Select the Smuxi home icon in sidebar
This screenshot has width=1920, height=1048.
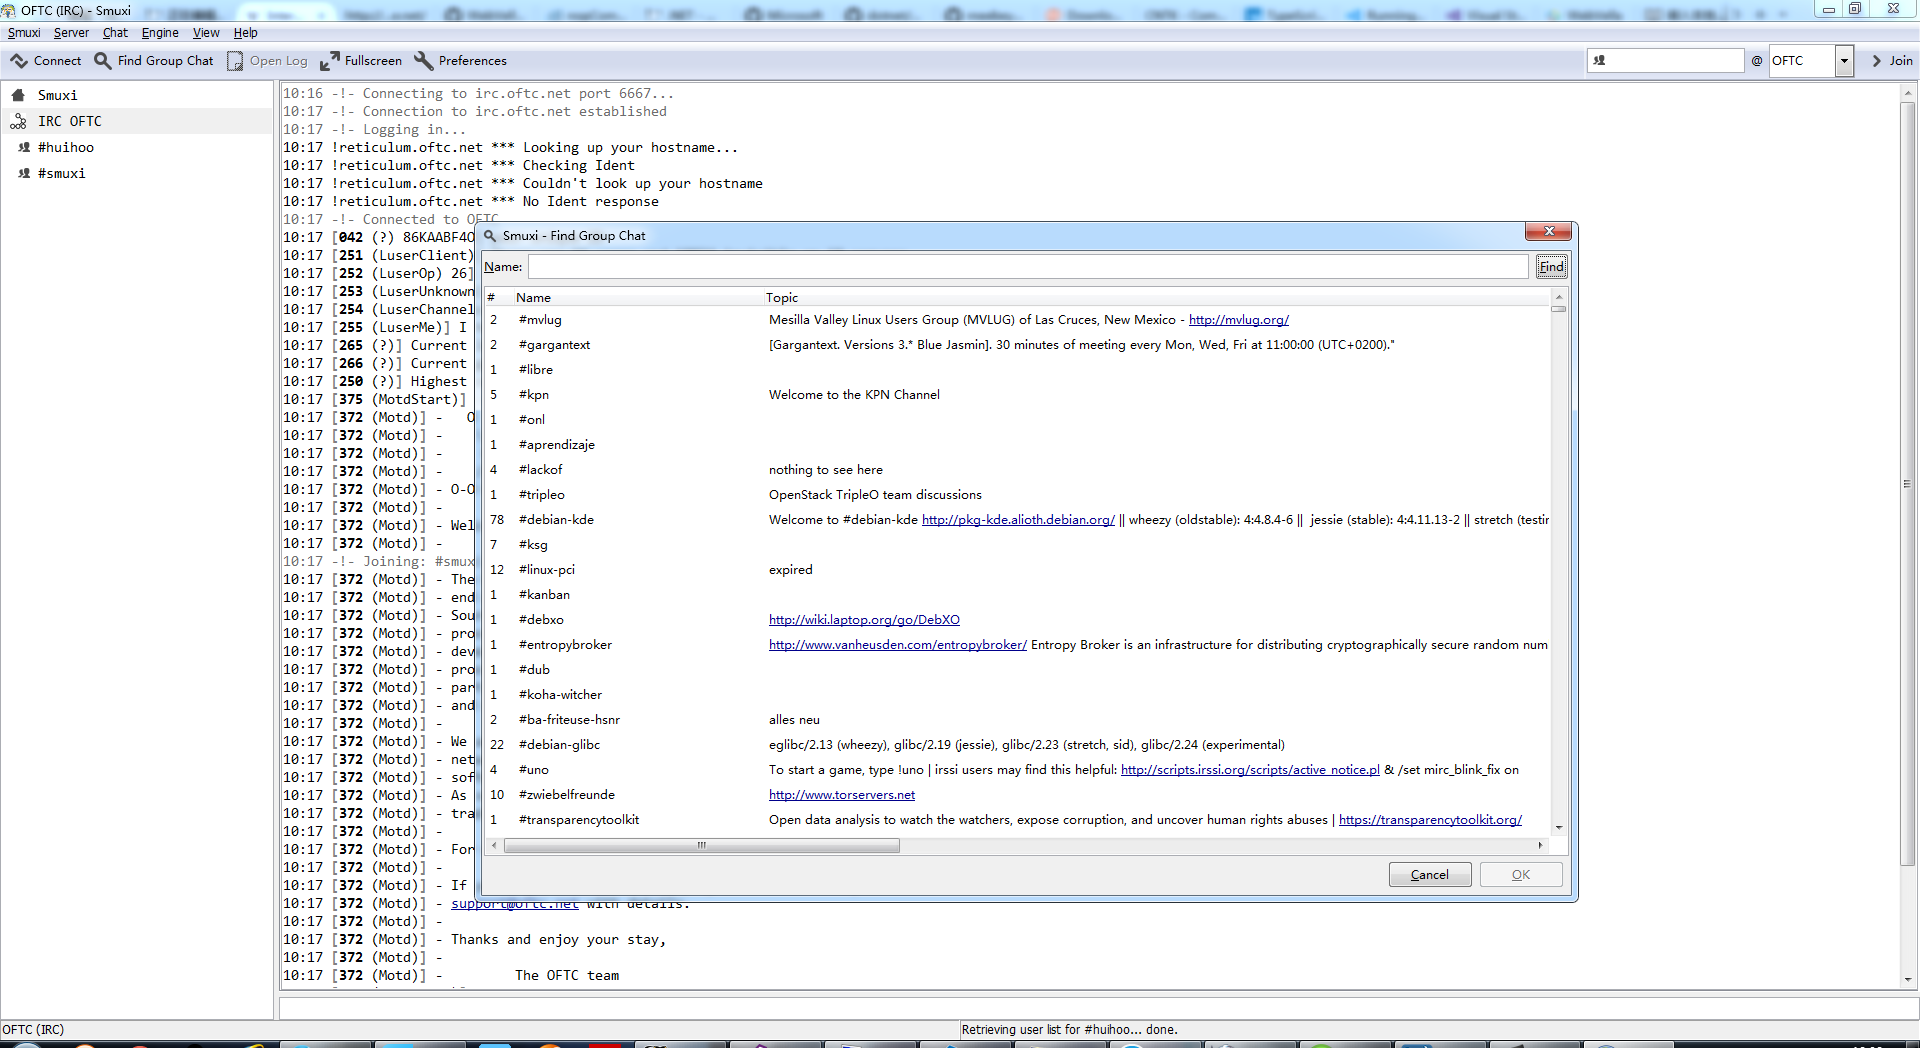[x=18, y=95]
